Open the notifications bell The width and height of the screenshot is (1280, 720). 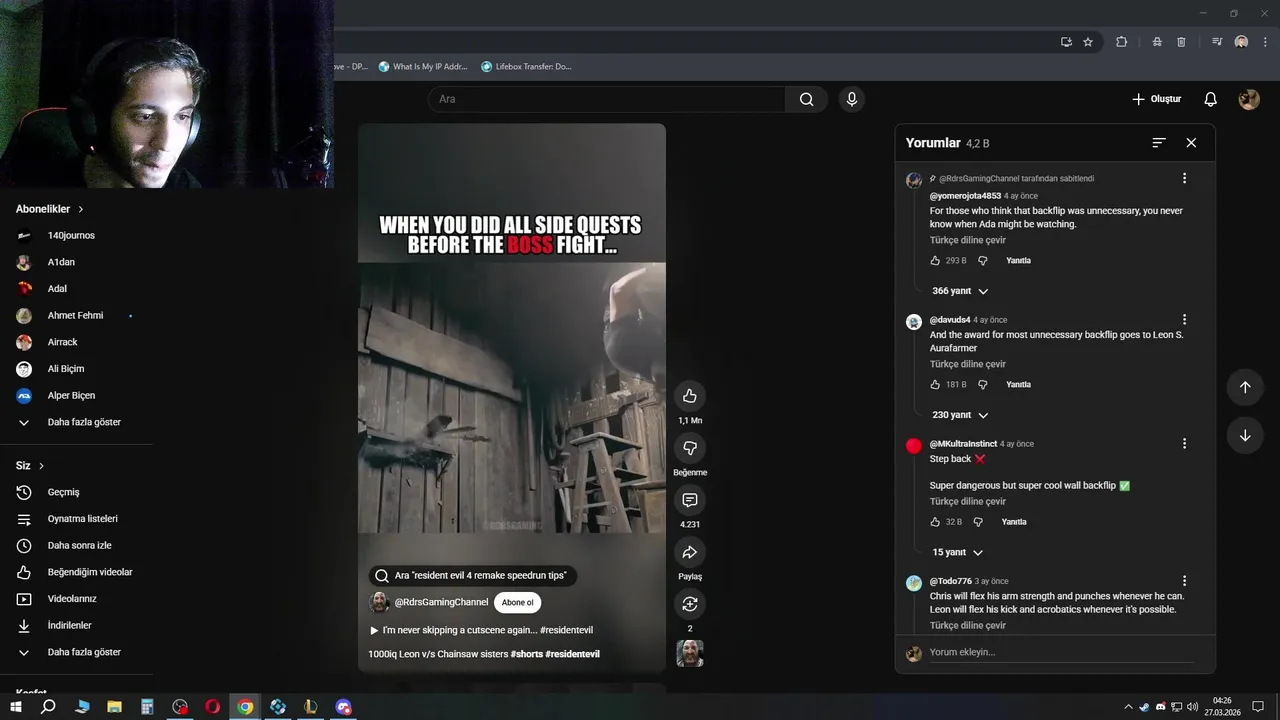[x=1210, y=99]
